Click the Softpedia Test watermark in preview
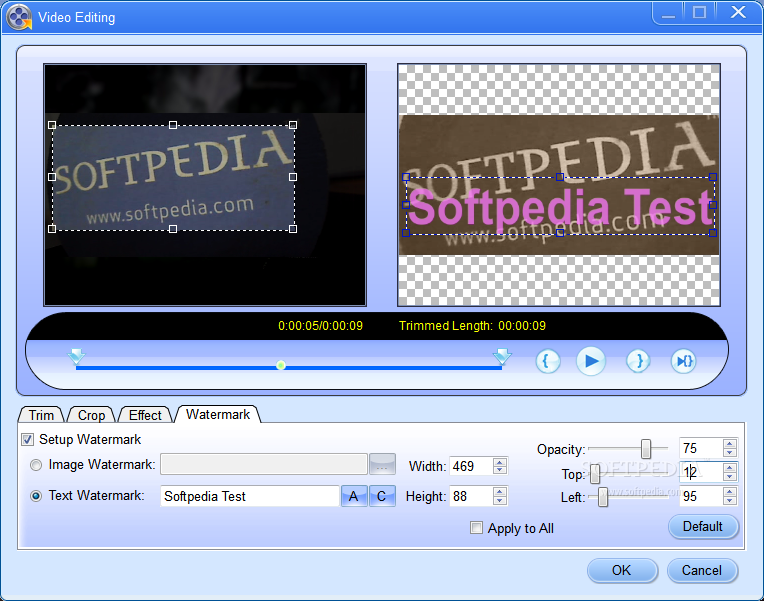 click(560, 207)
